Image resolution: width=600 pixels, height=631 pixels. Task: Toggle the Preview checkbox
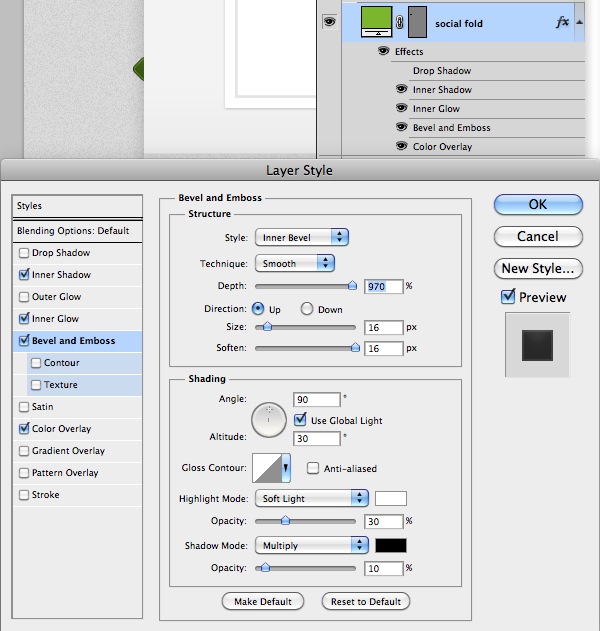tap(508, 297)
